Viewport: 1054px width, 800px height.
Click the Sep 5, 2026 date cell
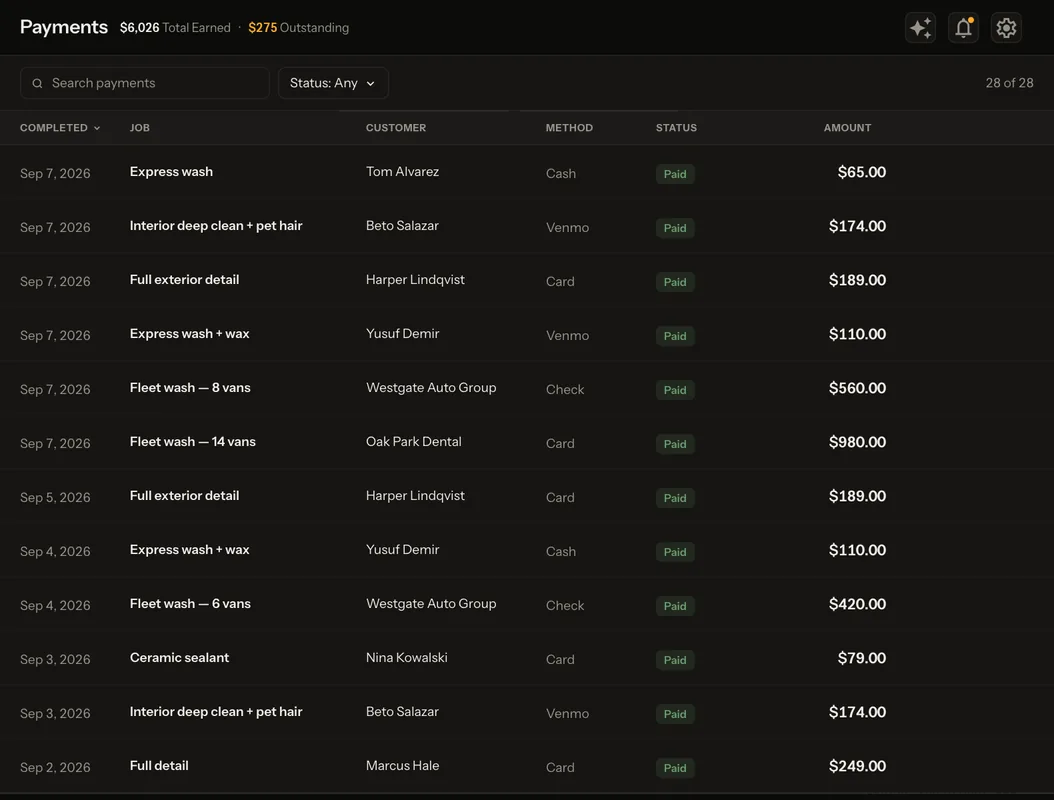(55, 497)
